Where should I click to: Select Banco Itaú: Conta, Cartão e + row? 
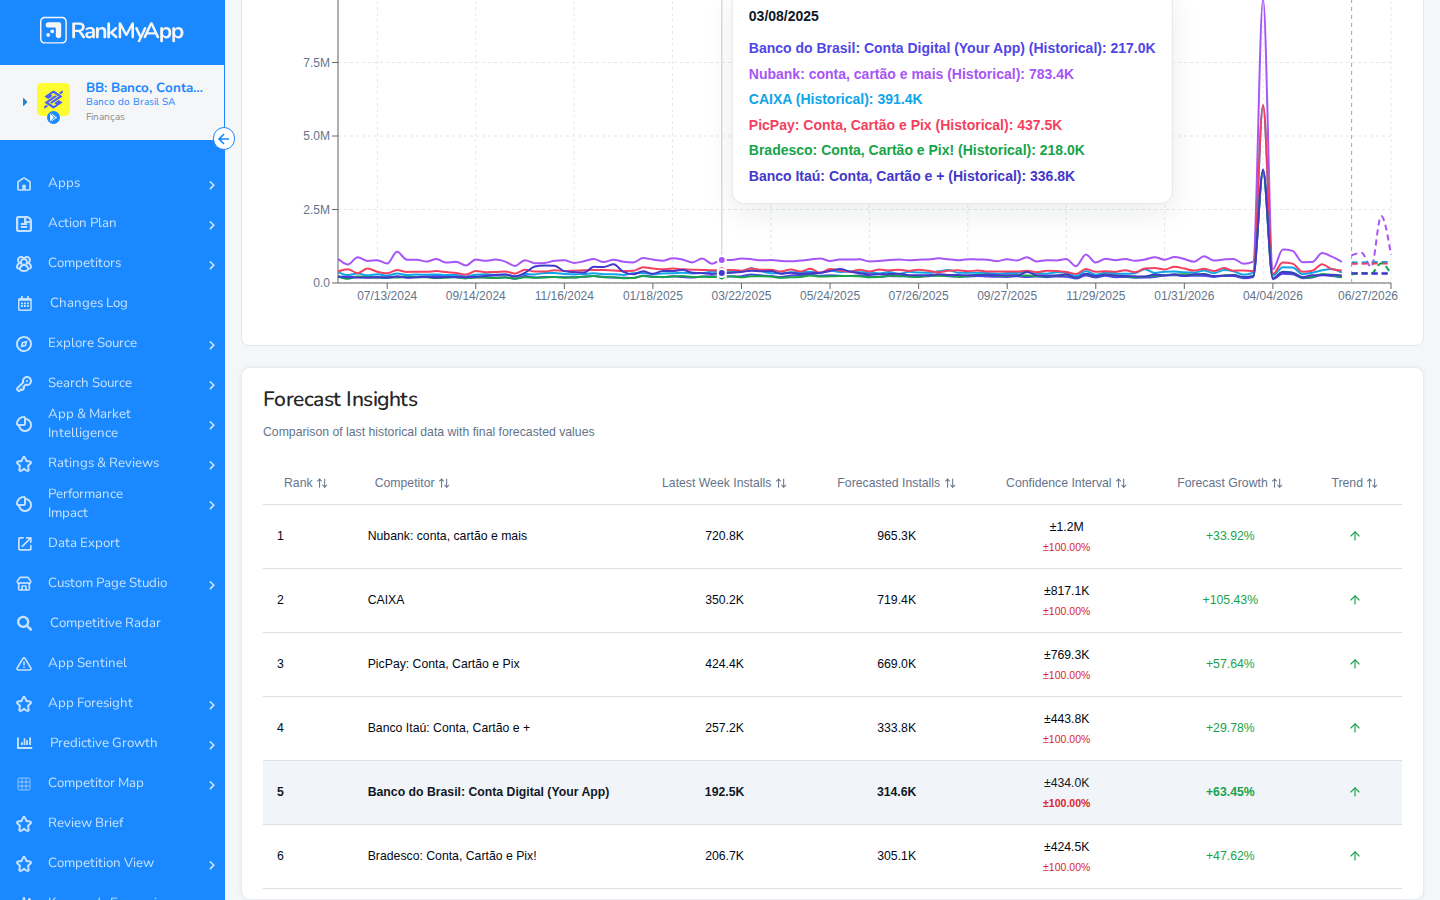point(832,728)
